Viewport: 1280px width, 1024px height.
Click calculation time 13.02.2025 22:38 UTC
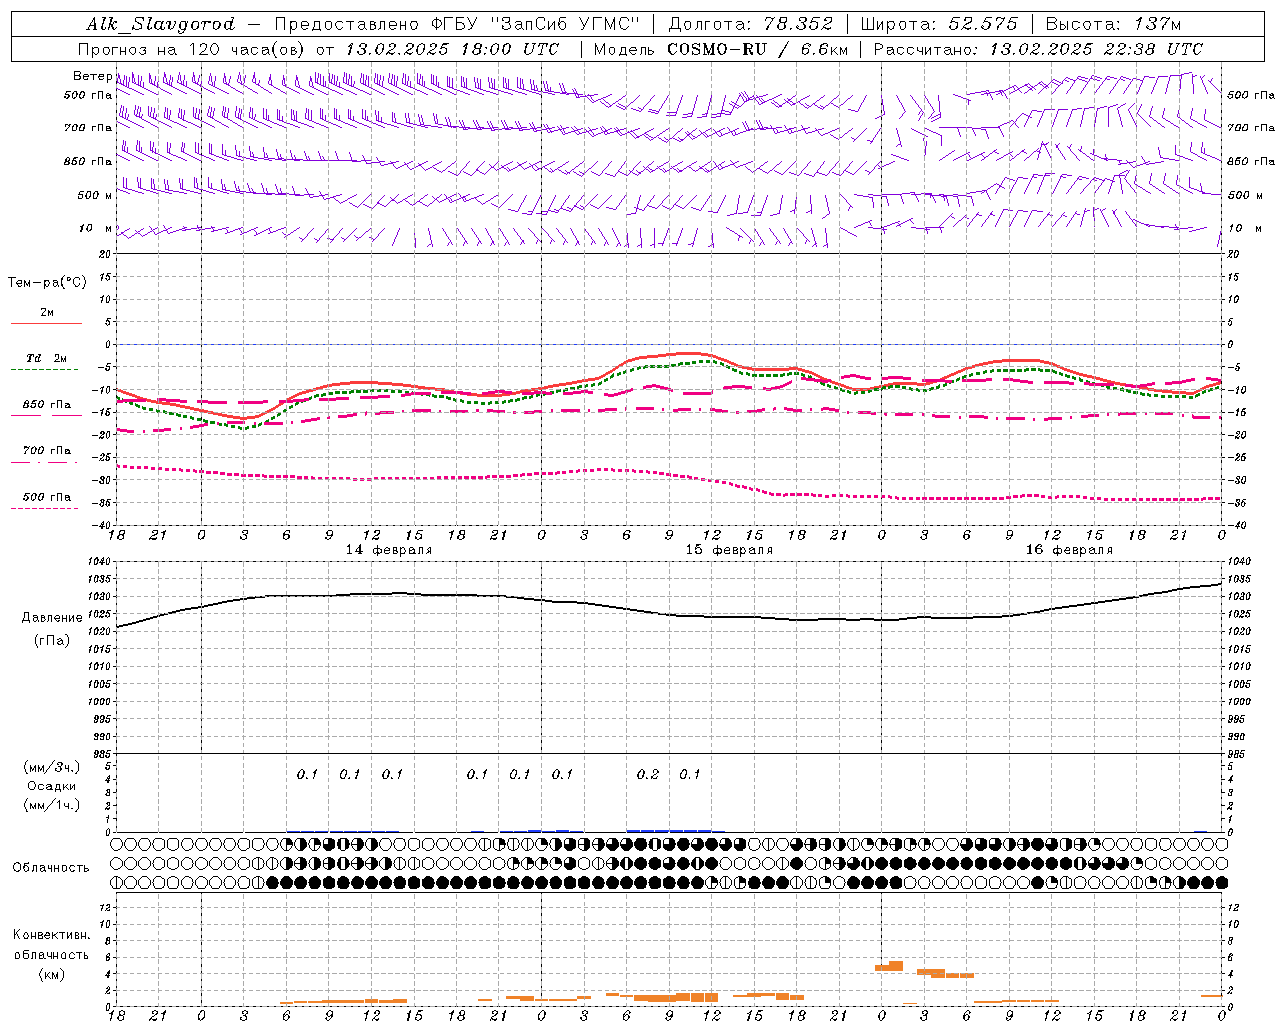[x=1096, y=49]
